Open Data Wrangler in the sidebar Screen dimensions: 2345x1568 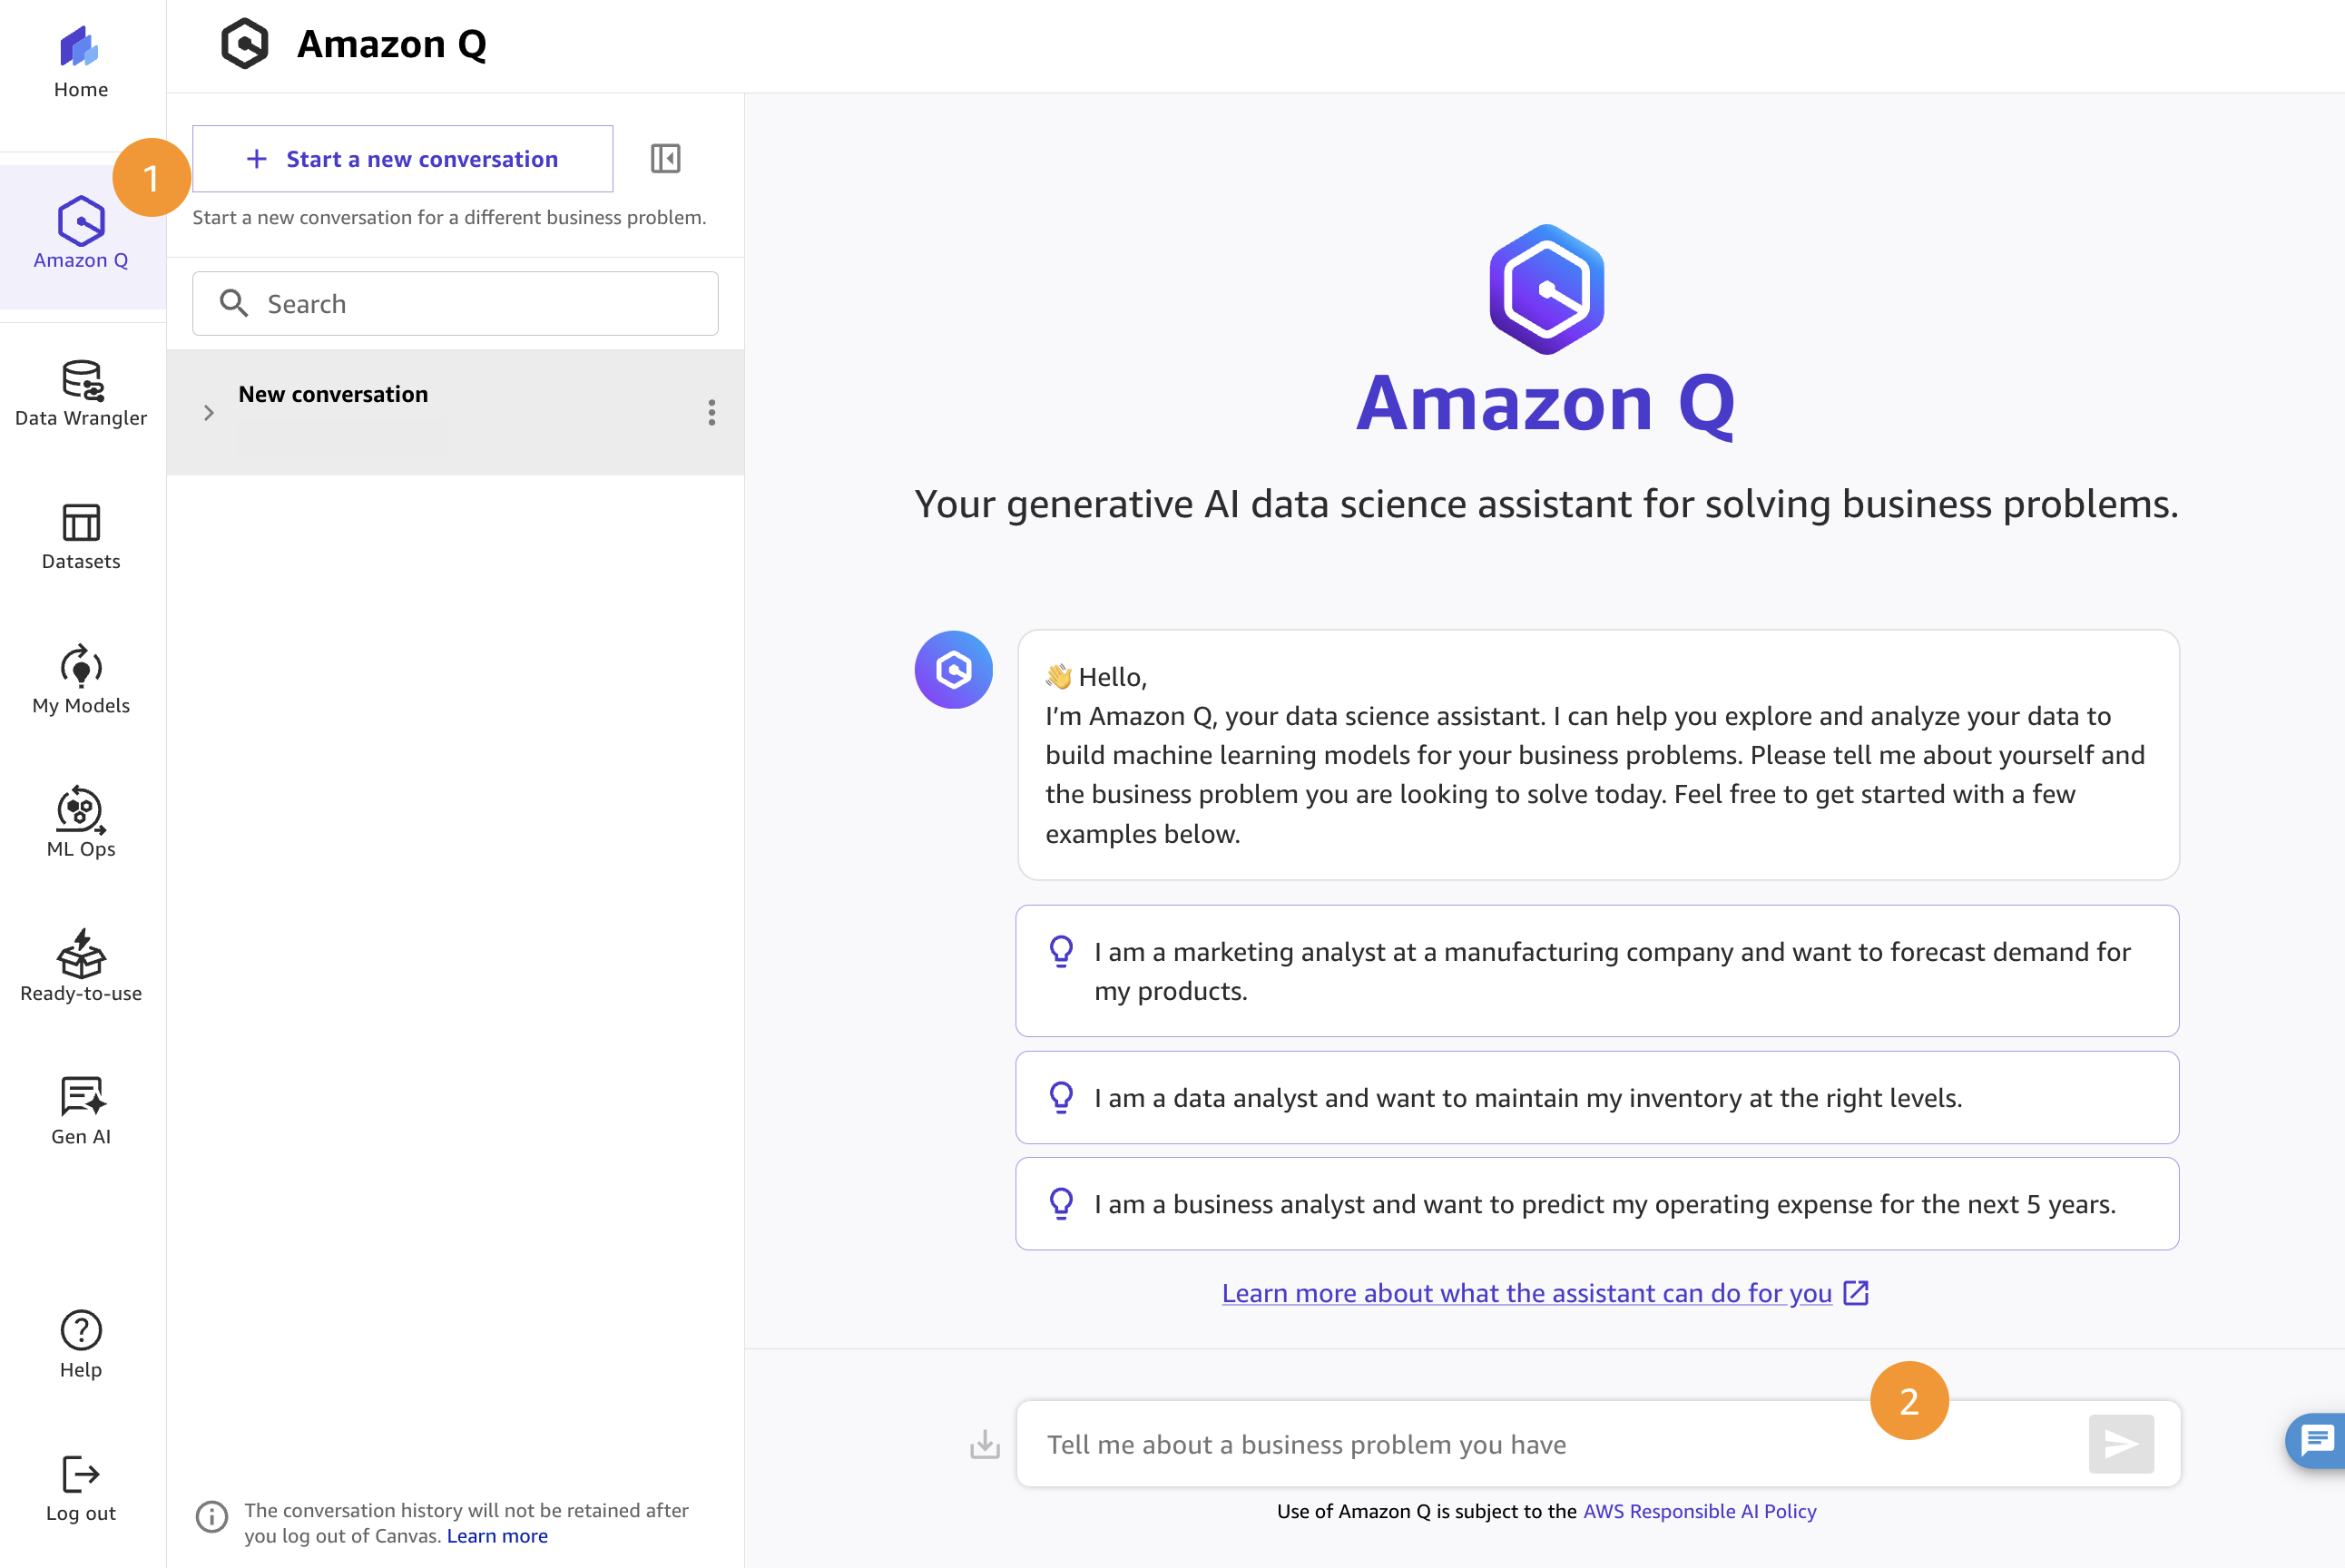tap(81, 380)
